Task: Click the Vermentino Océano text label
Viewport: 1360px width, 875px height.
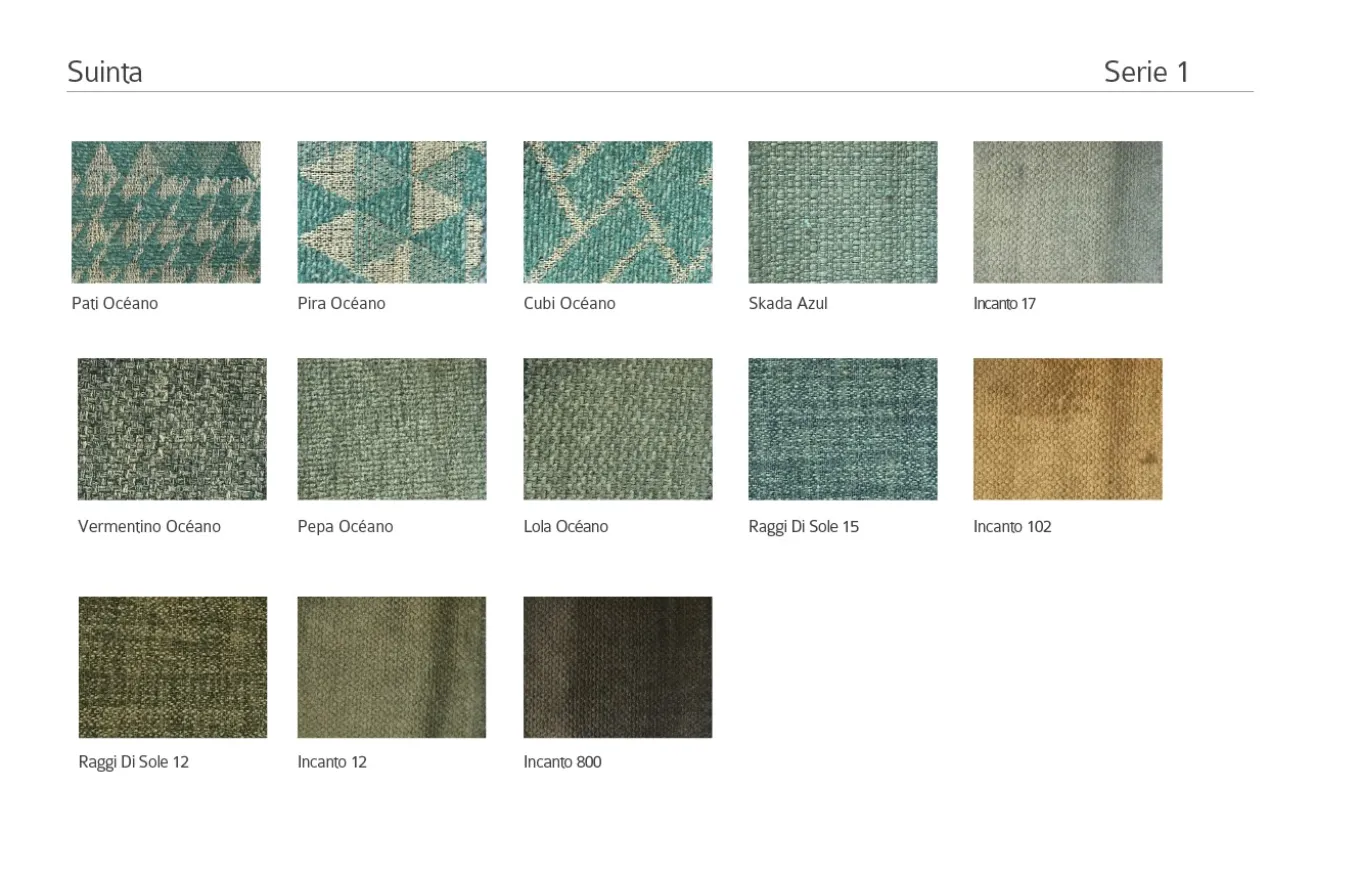Action: (x=149, y=526)
